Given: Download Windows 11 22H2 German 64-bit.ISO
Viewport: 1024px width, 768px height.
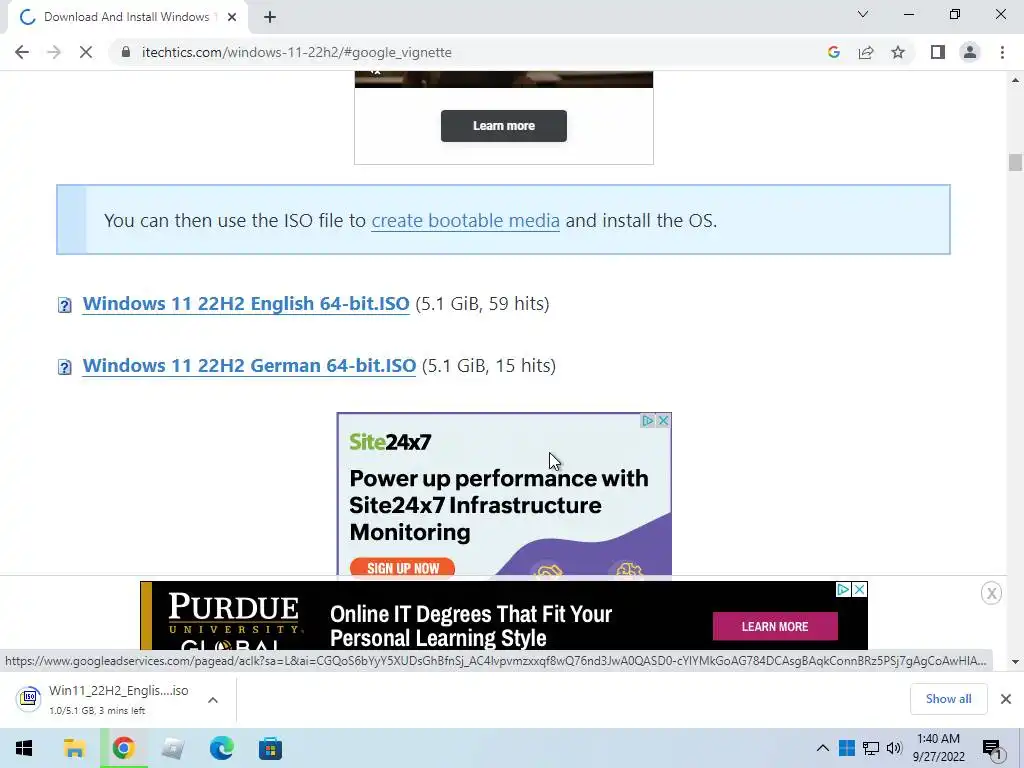Looking at the screenshot, I should [x=249, y=366].
